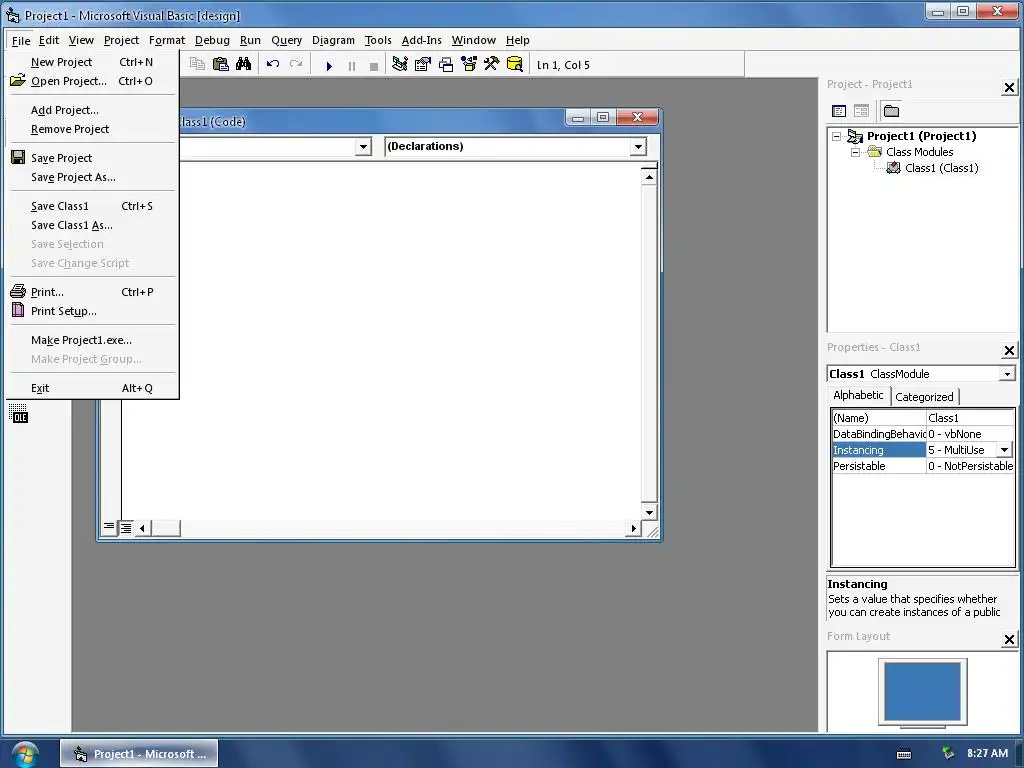Viewport: 1024px width, 768px height.
Task: Switch to Full Module View
Action: click(x=125, y=527)
